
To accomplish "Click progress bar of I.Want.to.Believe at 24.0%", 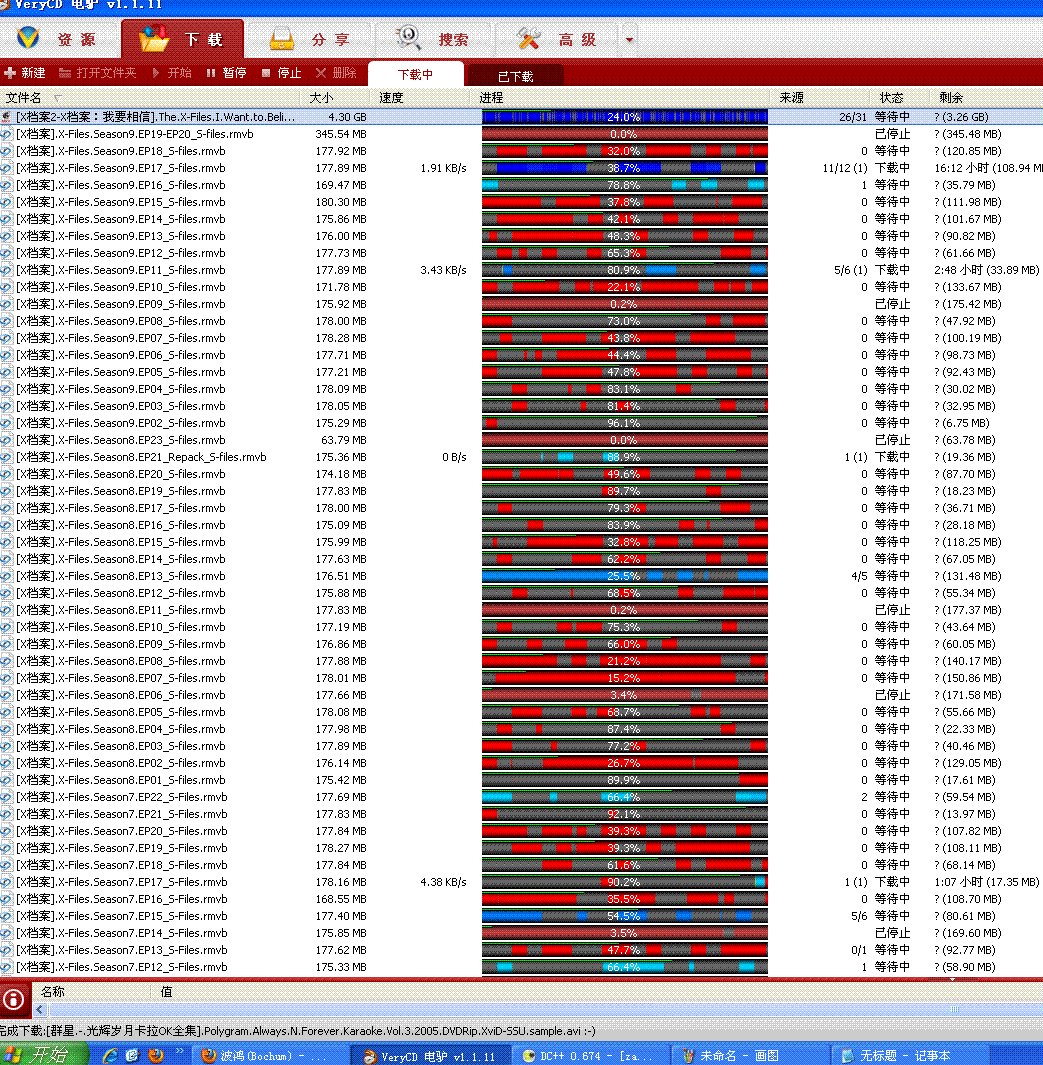I will coord(625,117).
